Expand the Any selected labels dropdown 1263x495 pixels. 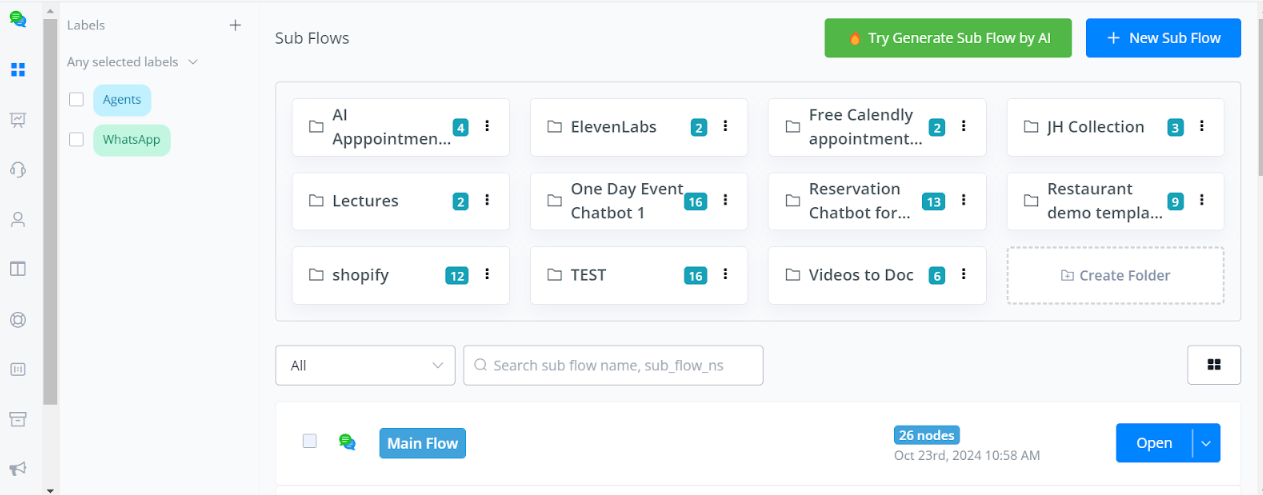[x=132, y=62]
